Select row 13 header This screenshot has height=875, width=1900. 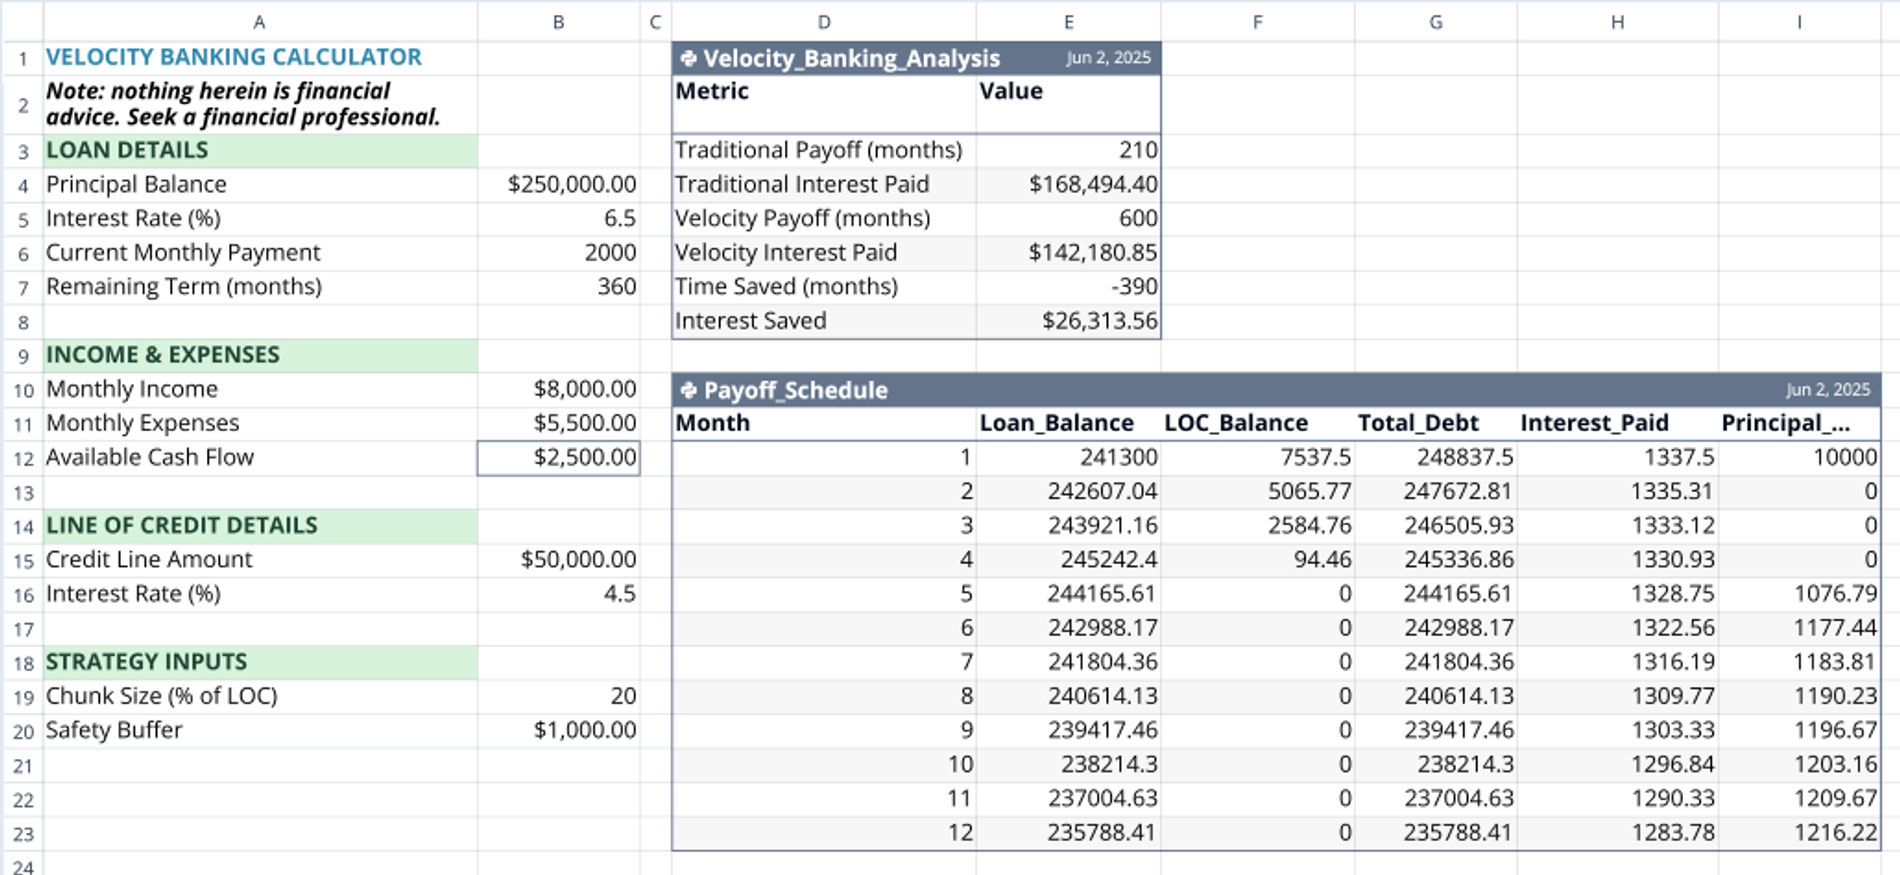click(22, 492)
